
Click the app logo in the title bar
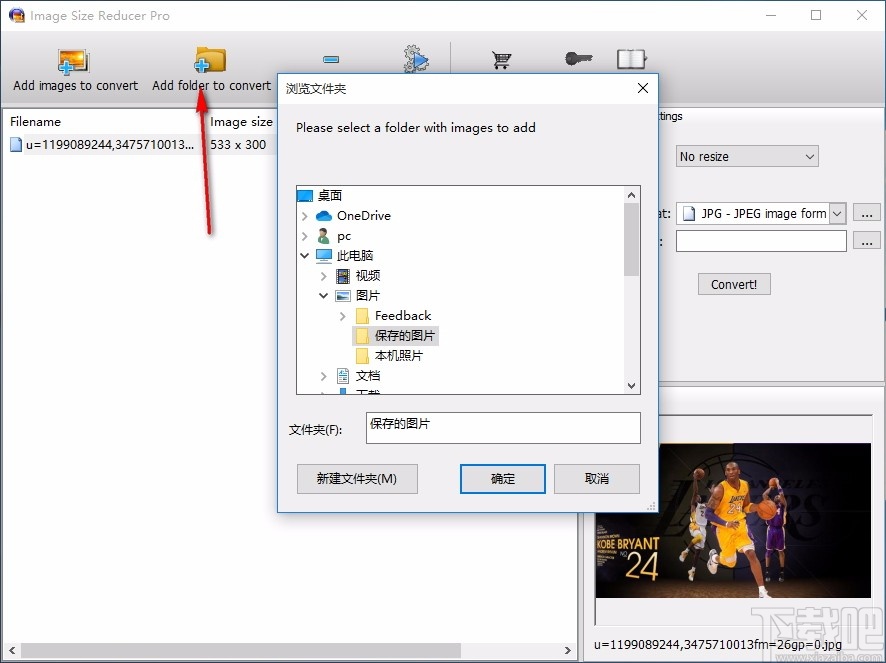point(17,15)
